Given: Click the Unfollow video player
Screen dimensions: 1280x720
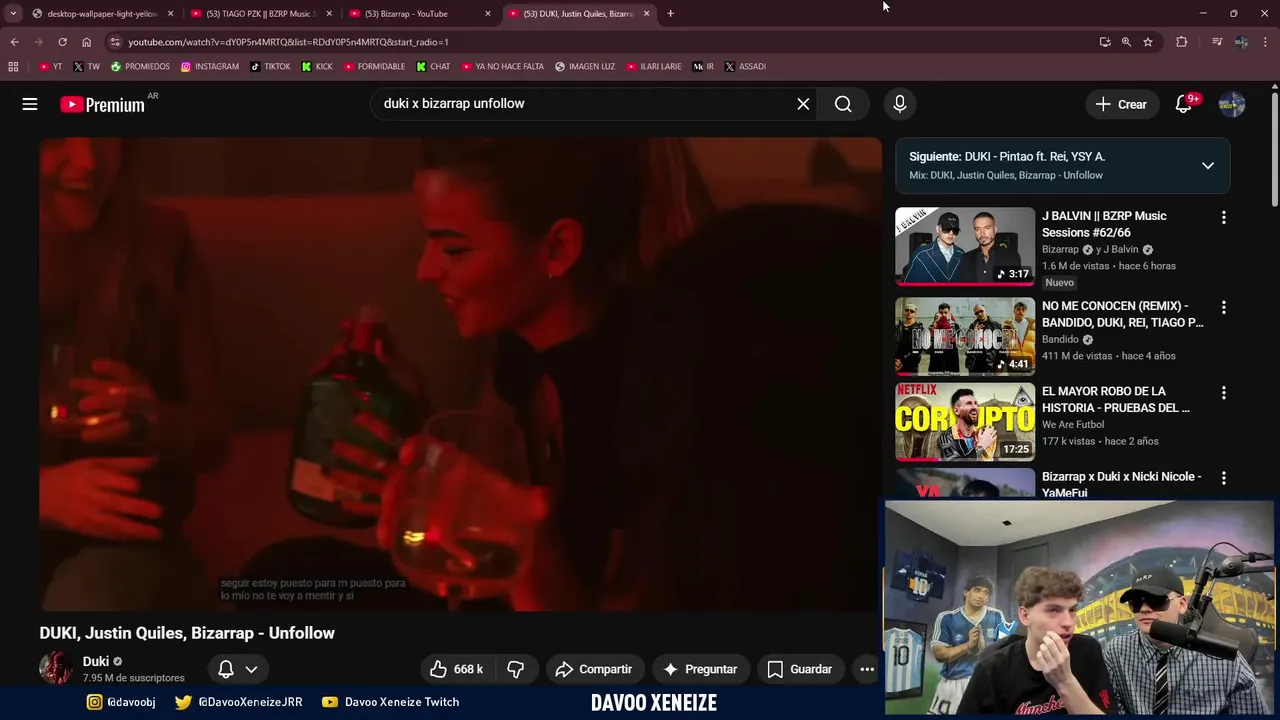Looking at the screenshot, I should point(460,374).
